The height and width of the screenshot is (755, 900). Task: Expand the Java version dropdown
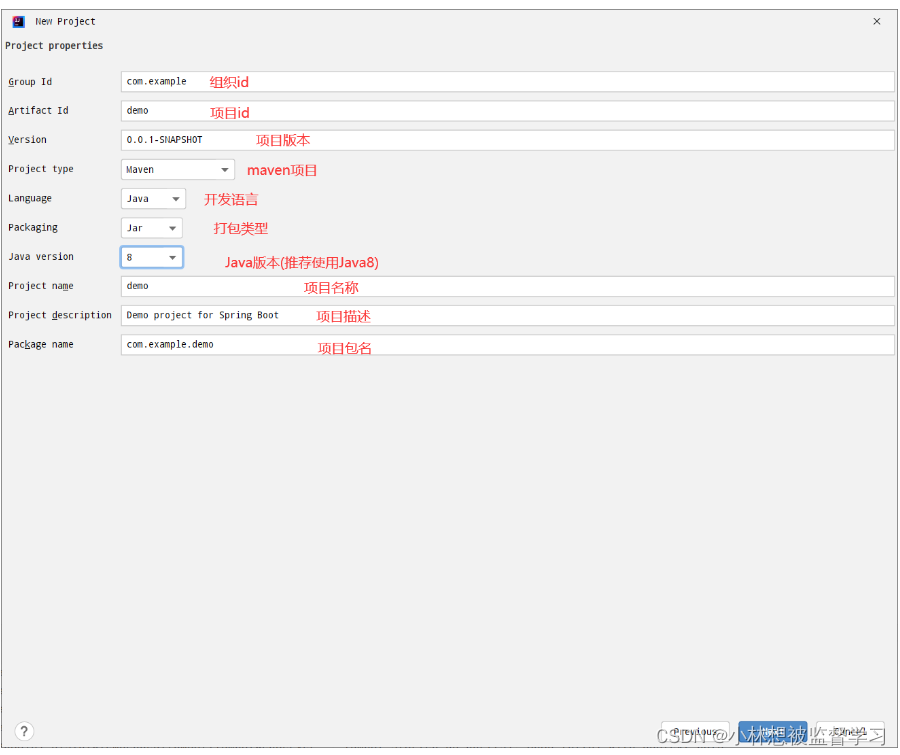click(x=152, y=257)
